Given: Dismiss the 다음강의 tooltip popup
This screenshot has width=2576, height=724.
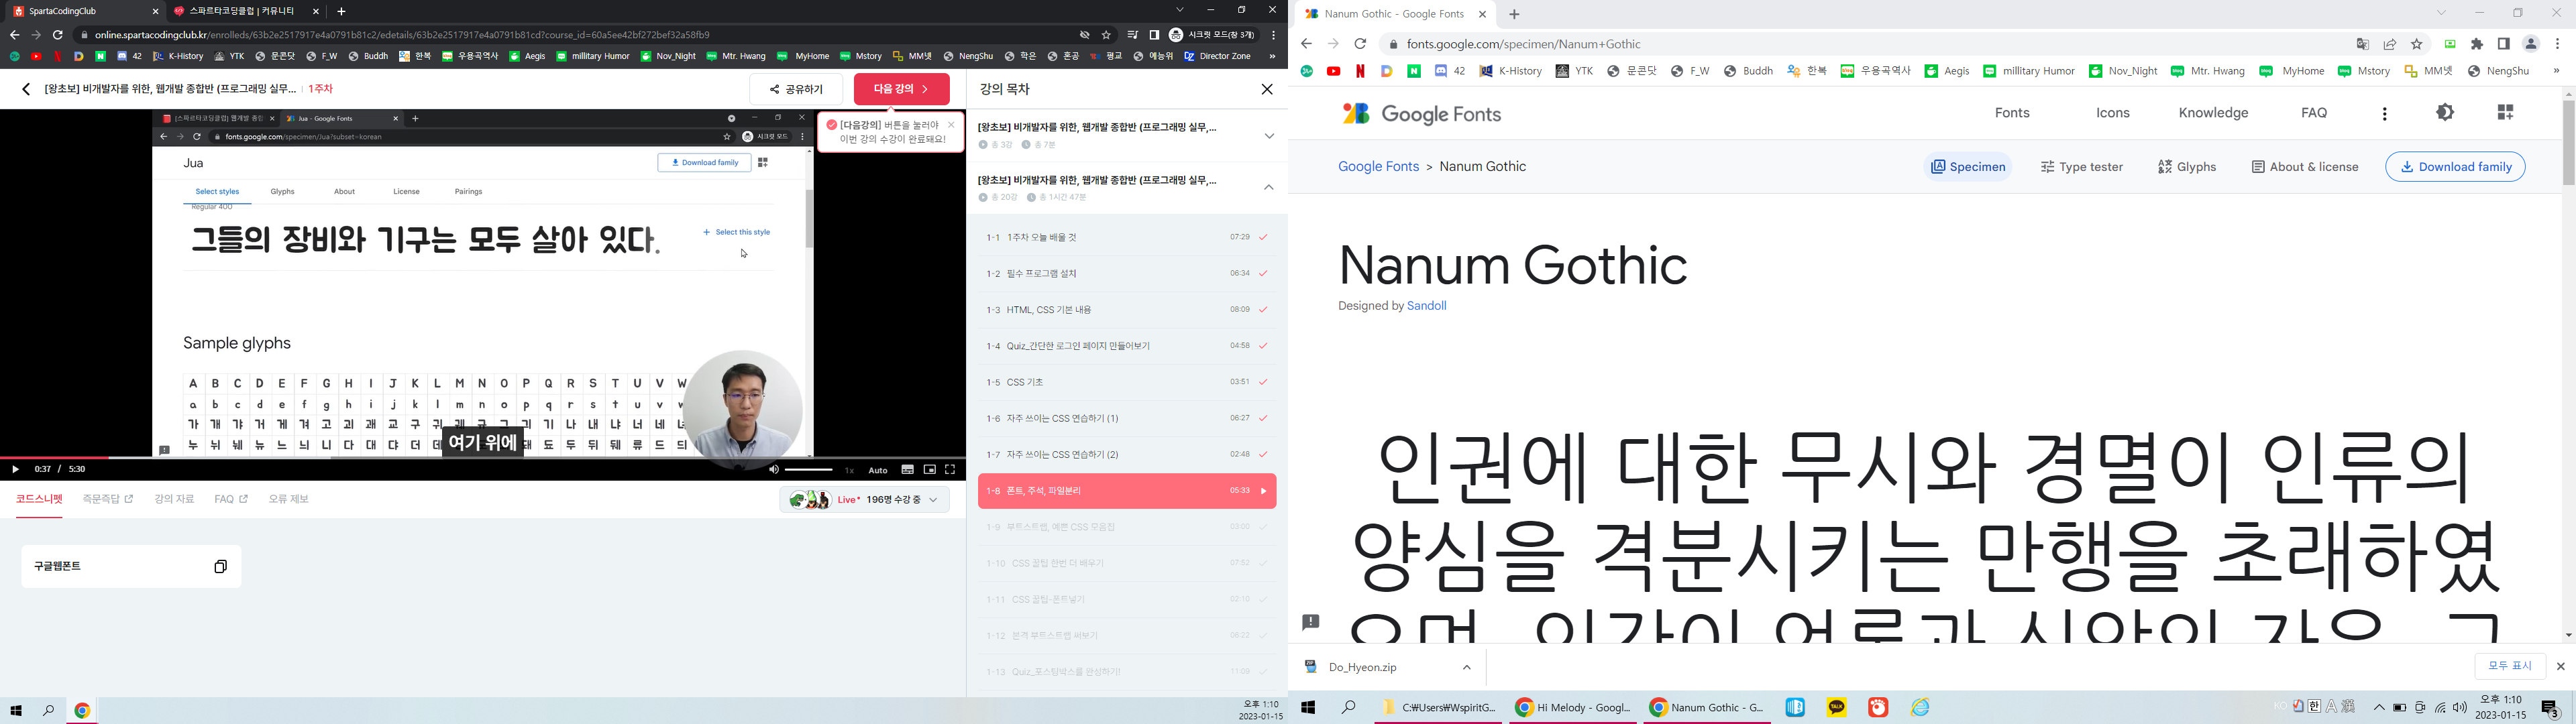Looking at the screenshot, I should [x=951, y=125].
